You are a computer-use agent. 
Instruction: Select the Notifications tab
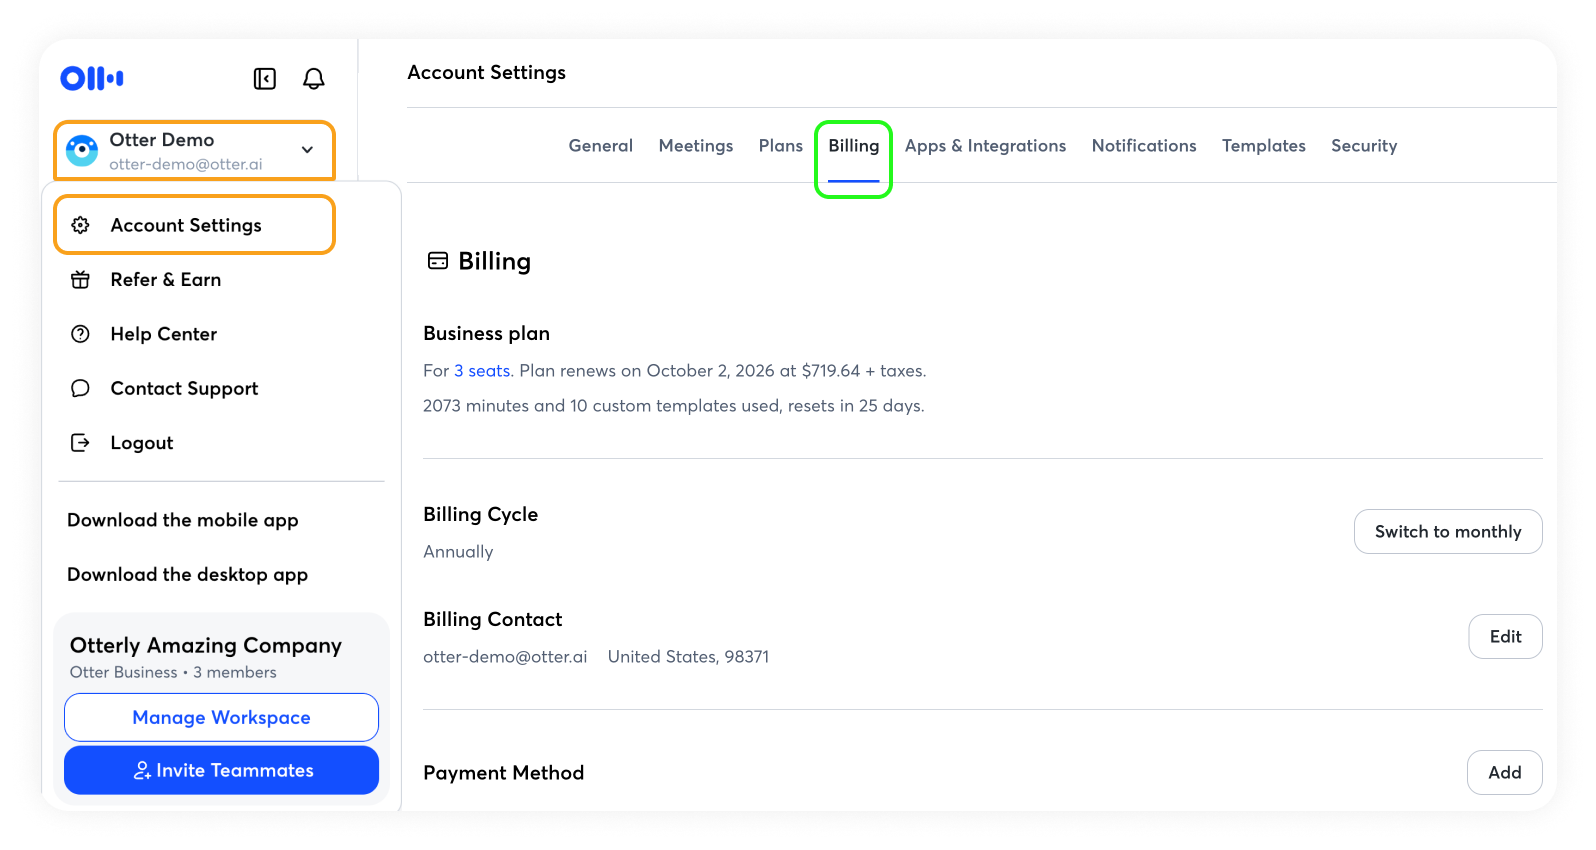click(1143, 146)
